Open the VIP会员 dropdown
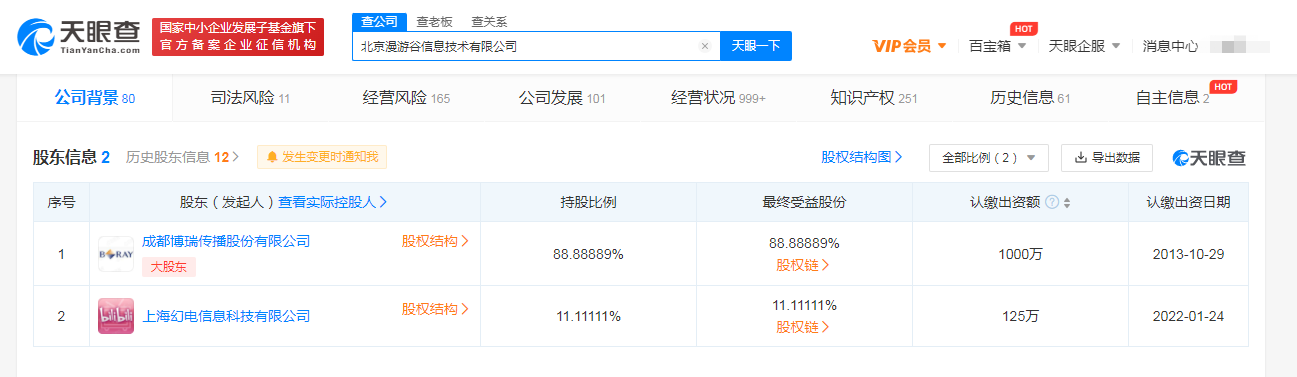 (909, 46)
